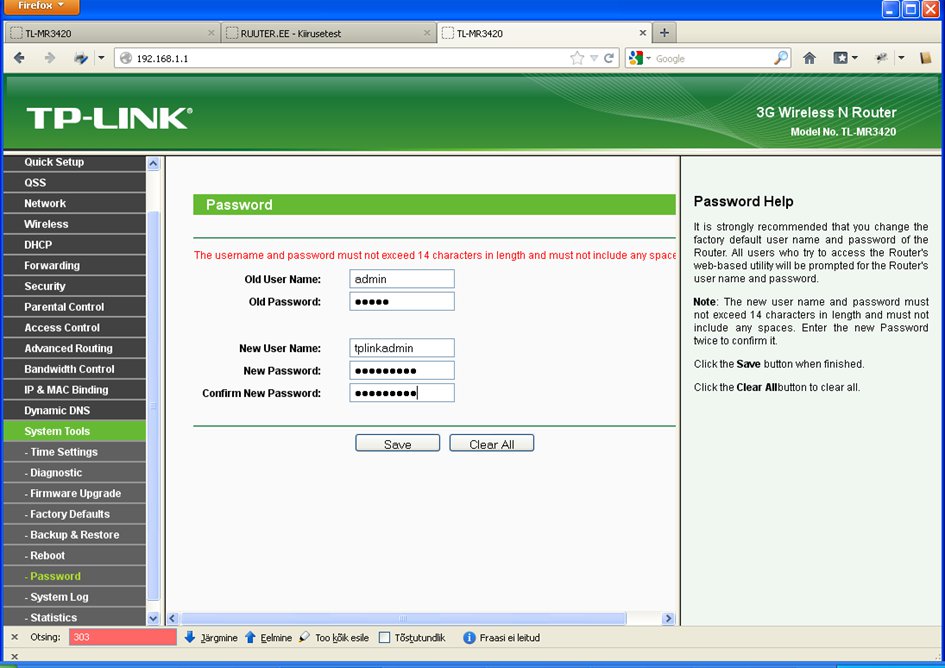Go forward with the browser forward arrow

pos(49,58)
